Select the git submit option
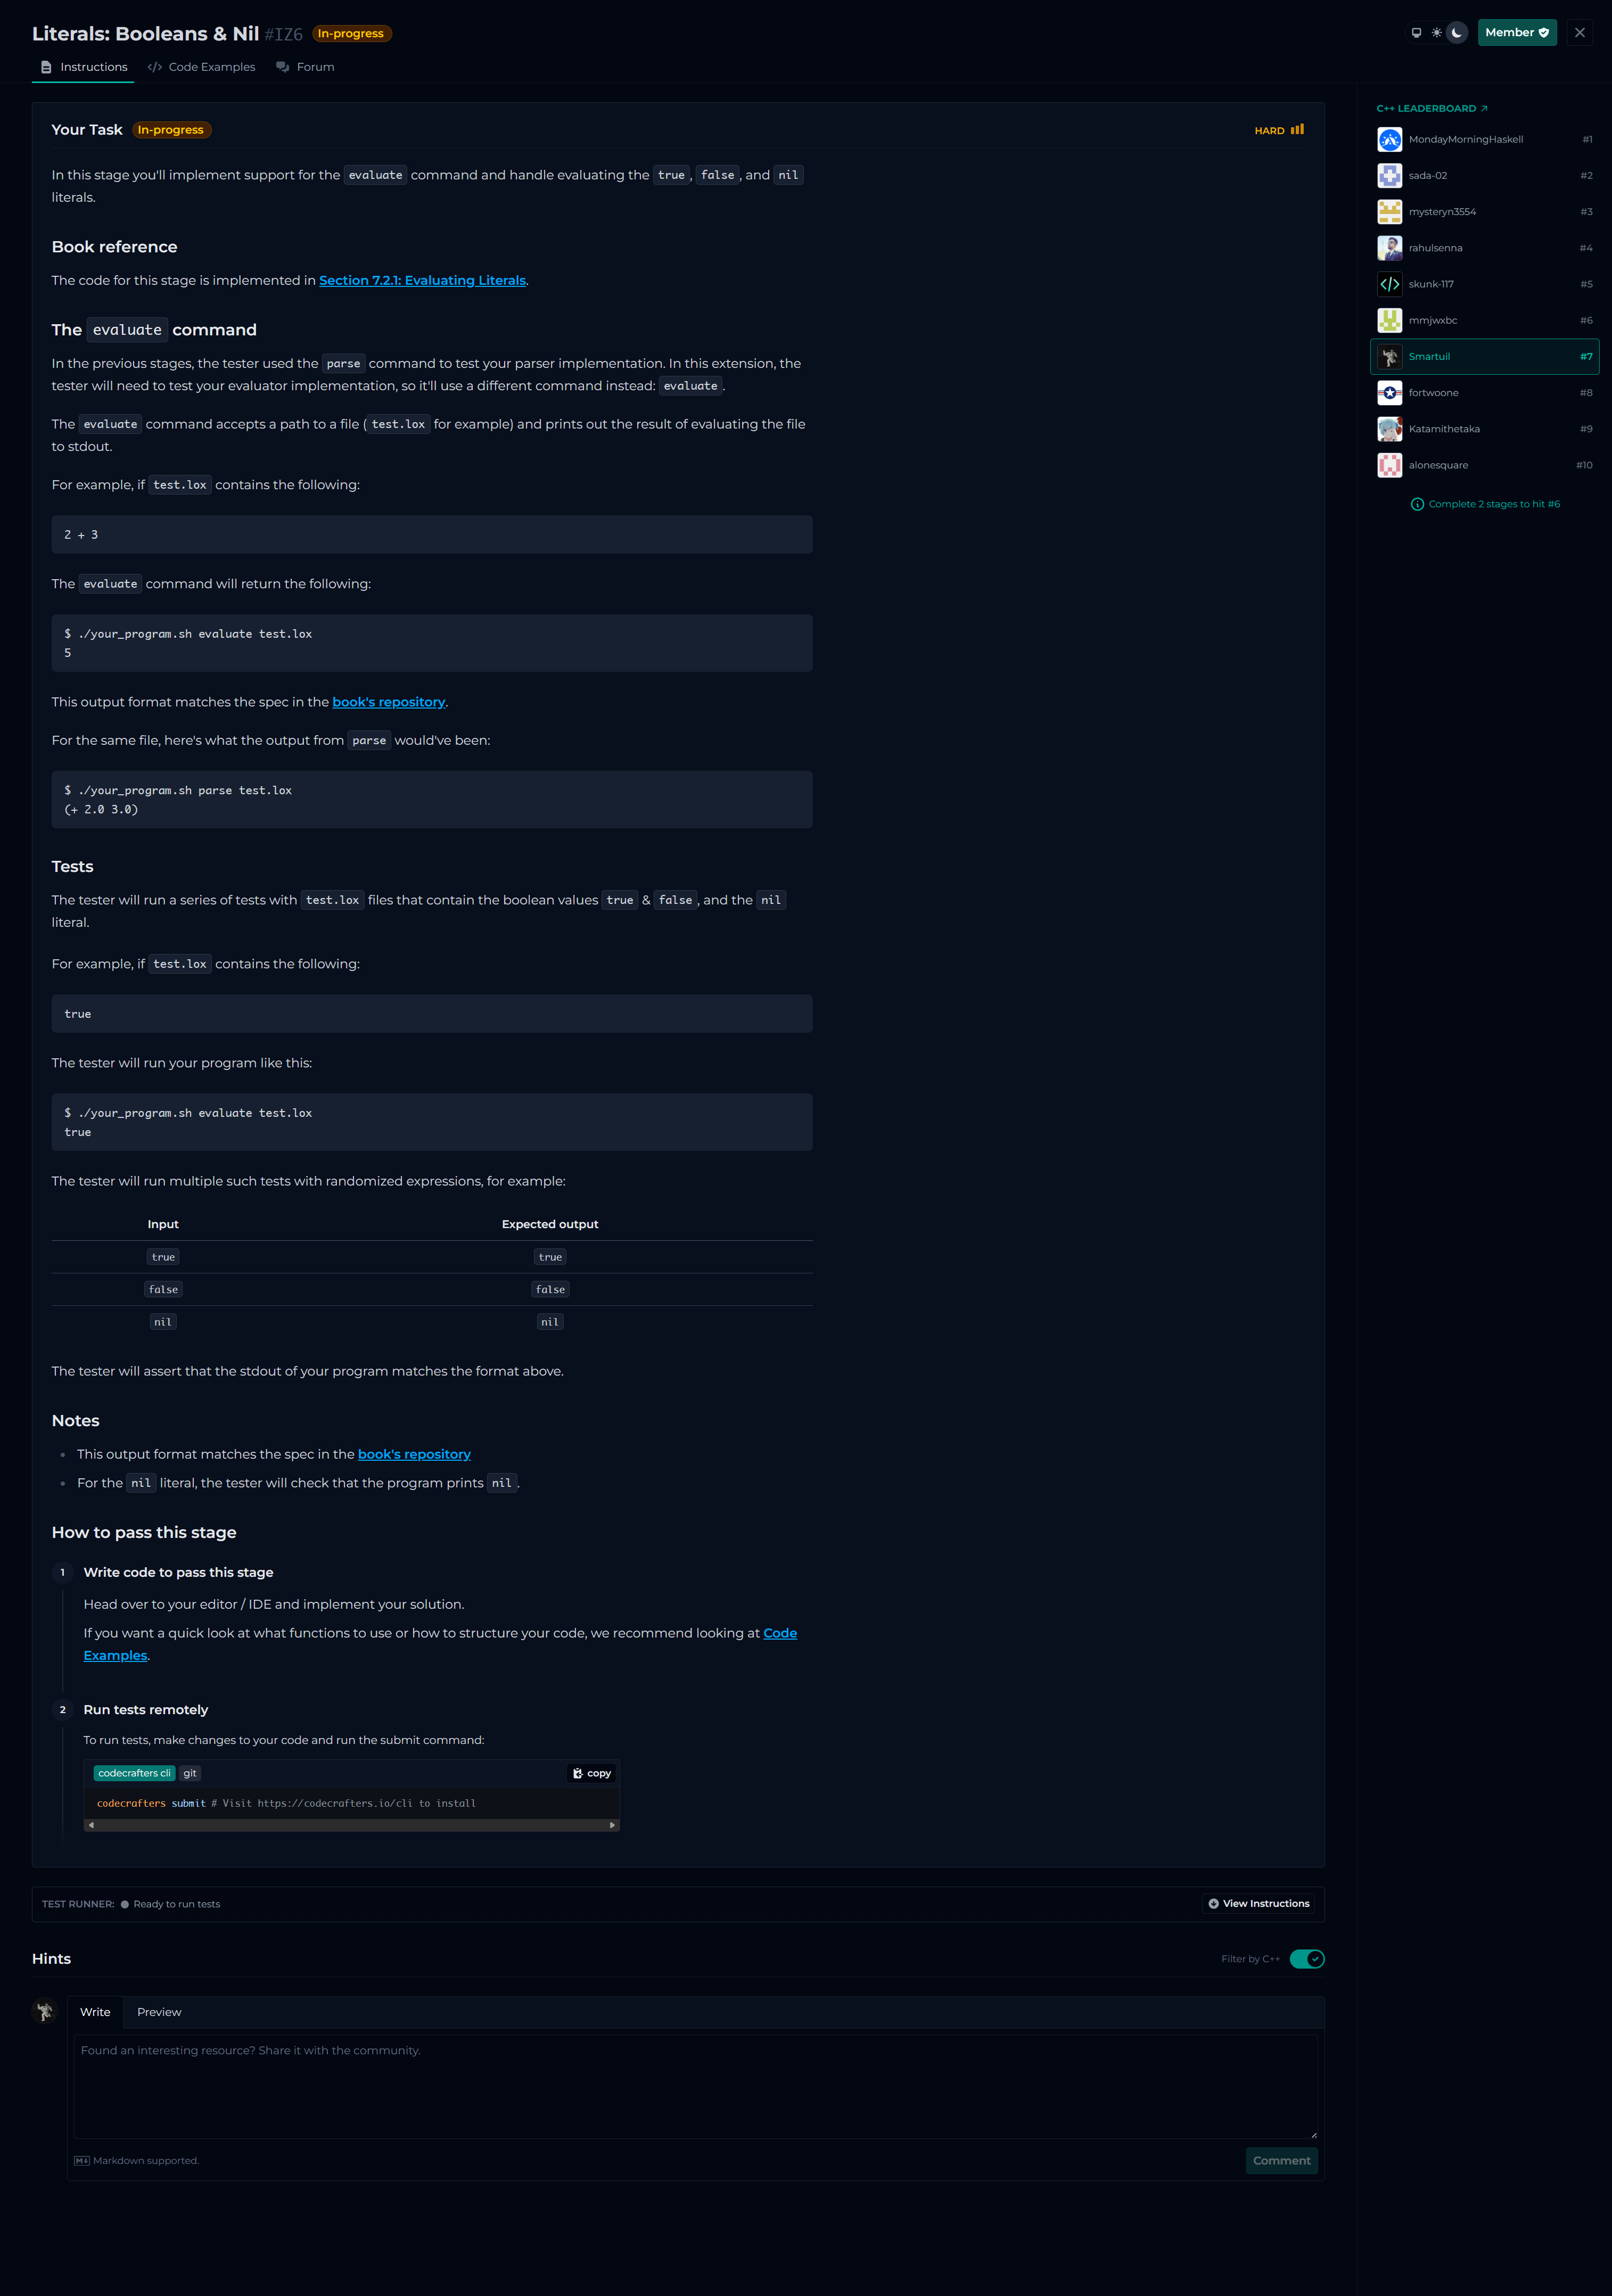The width and height of the screenshot is (1612, 2296). pos(190,1773)
